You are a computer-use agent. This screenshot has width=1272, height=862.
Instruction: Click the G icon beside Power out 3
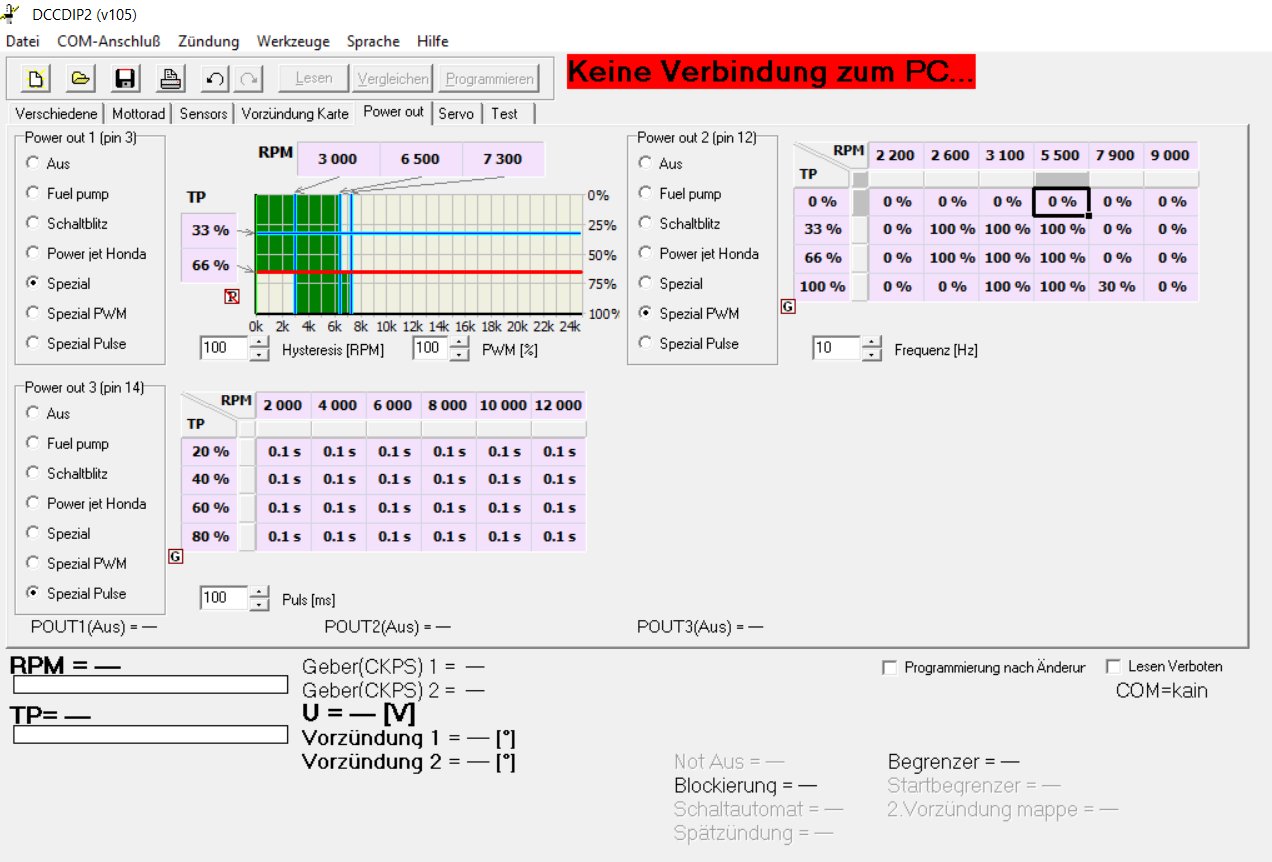[x=176, y=557]
